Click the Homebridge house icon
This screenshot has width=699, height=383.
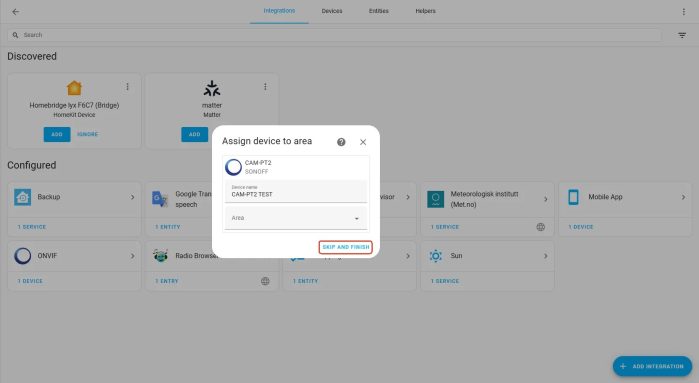[x=74, y=88]
